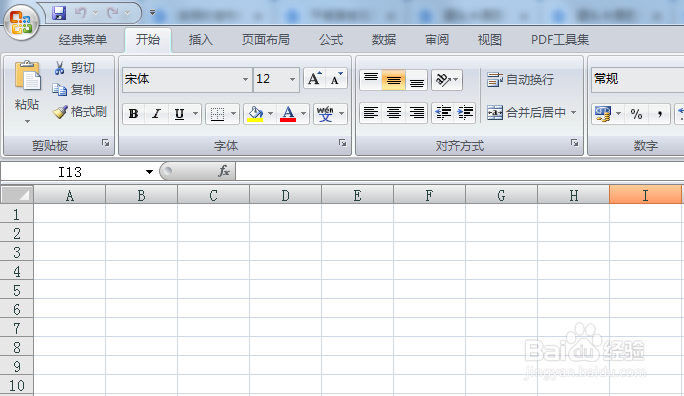Open the PDF工具集 tab
684x396 pixels.
(560, 40)
